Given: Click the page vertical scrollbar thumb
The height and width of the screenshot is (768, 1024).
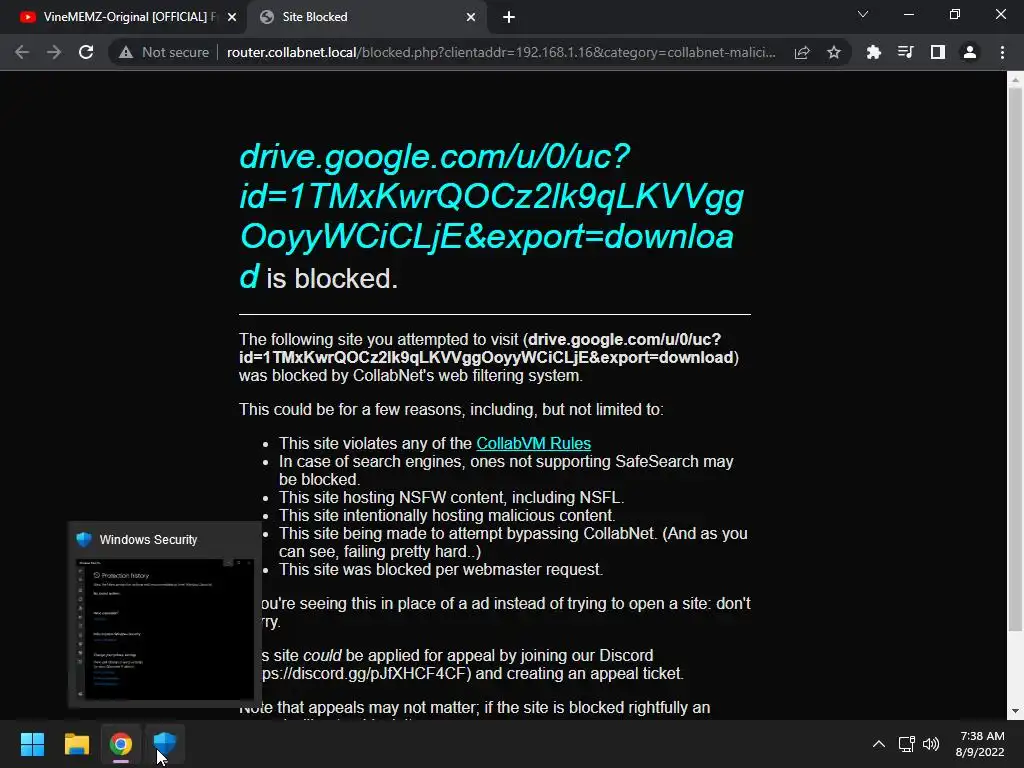Looking at the screenshot, I should pos(1015,359).
